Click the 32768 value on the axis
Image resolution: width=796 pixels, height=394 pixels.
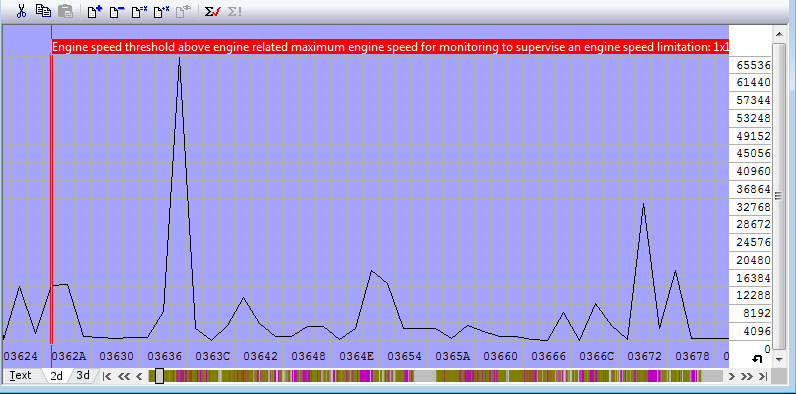coord(754,207)
